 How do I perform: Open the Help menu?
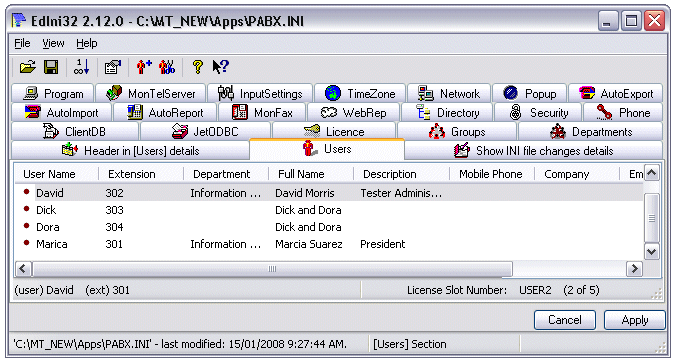(x=87, y=44)
